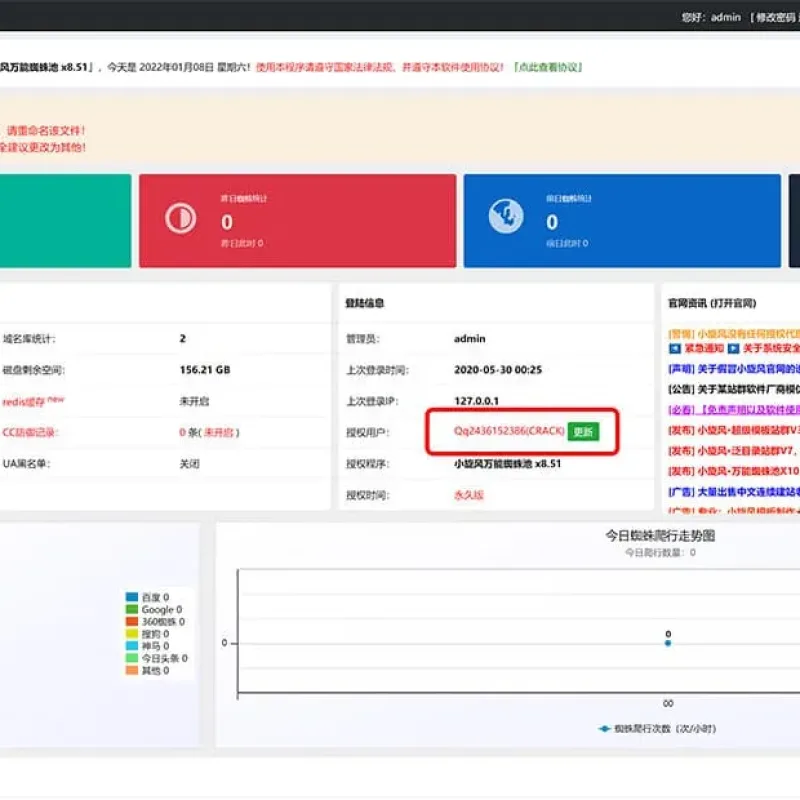Click the Qq2436152386(CRACK) authorized user text
This screenshot has width=800, height=800.
(x=509, y=431)
